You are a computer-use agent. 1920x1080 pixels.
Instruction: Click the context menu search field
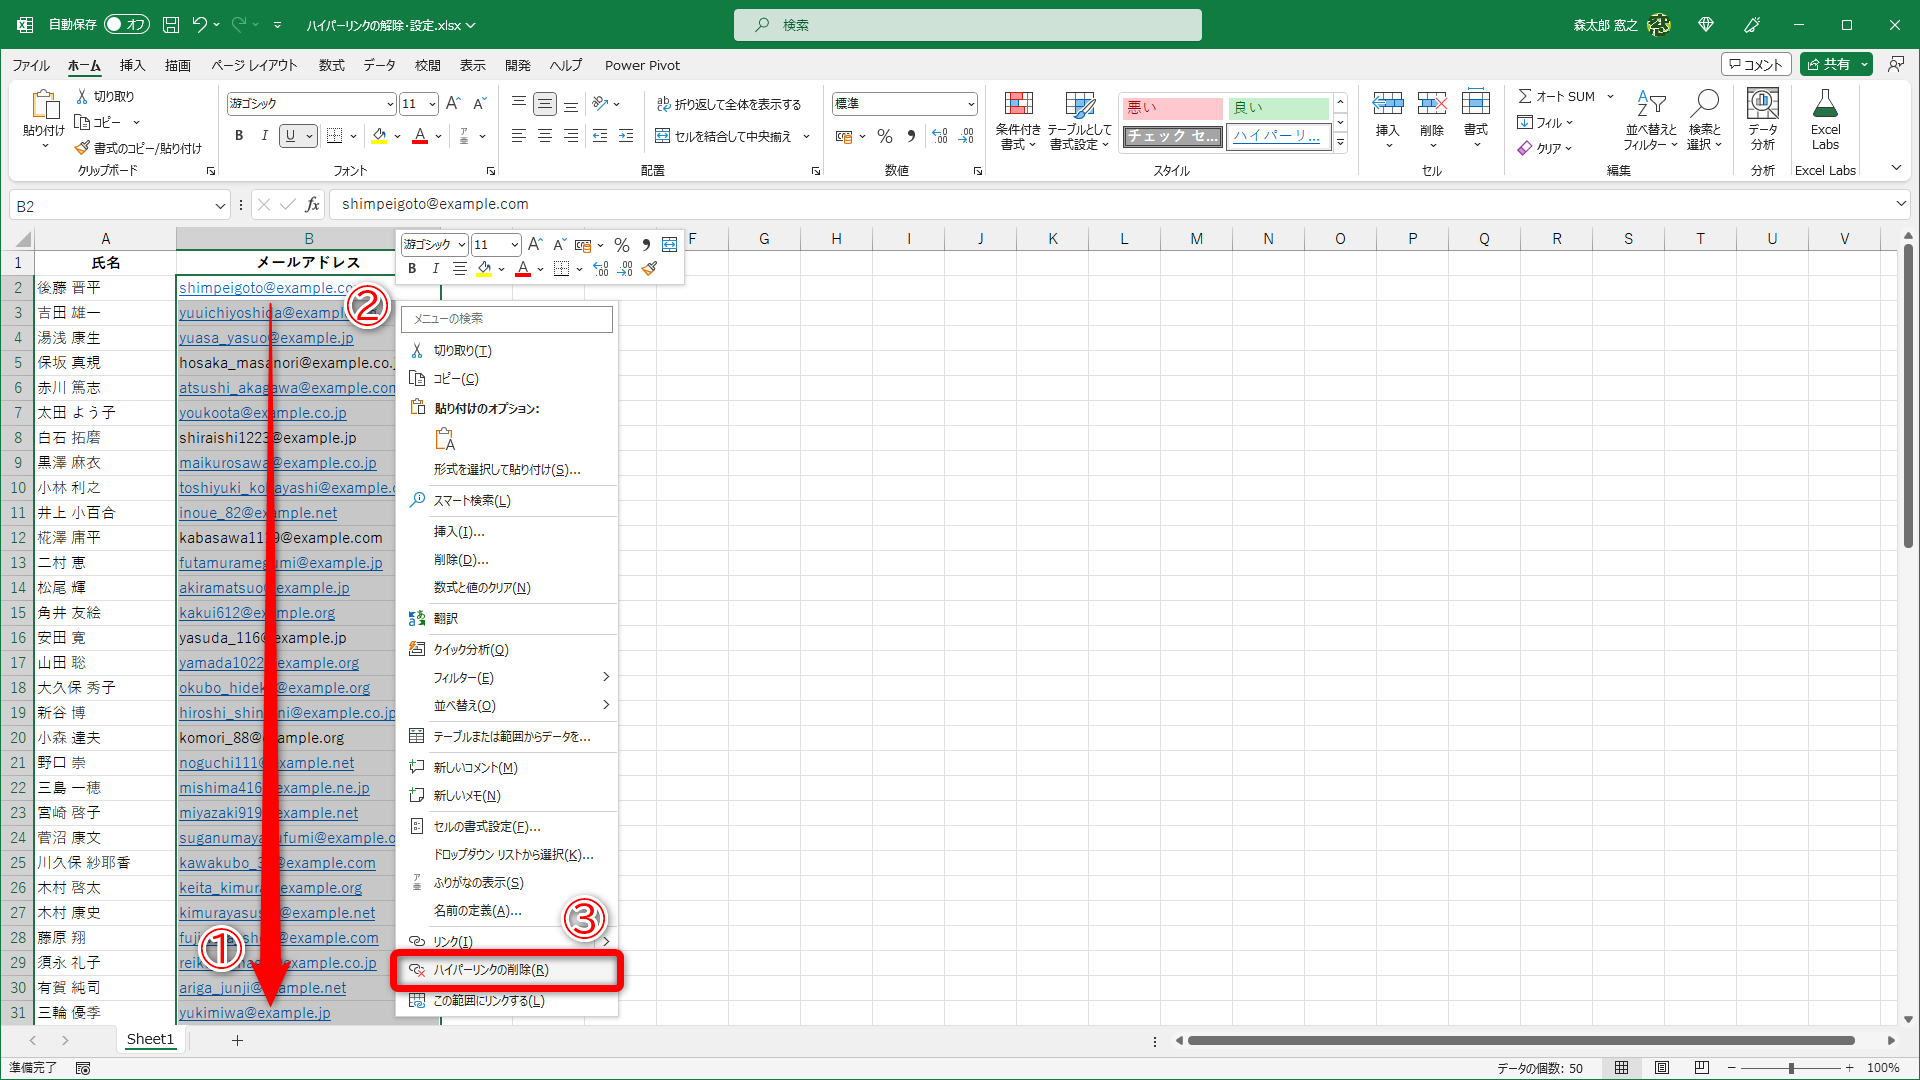507,318
